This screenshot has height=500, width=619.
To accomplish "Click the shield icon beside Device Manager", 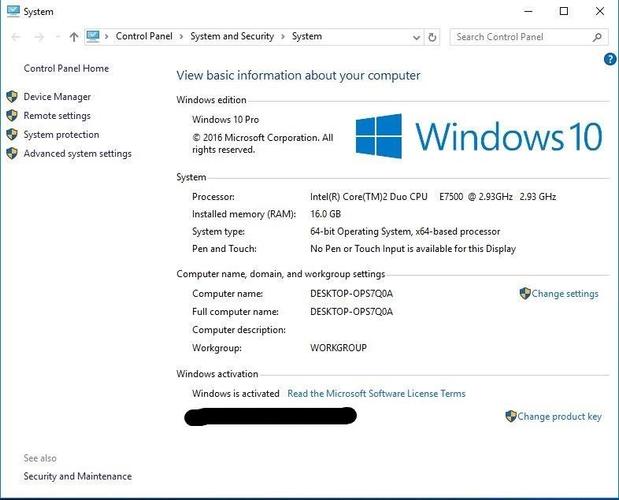I will pos(12,97).
